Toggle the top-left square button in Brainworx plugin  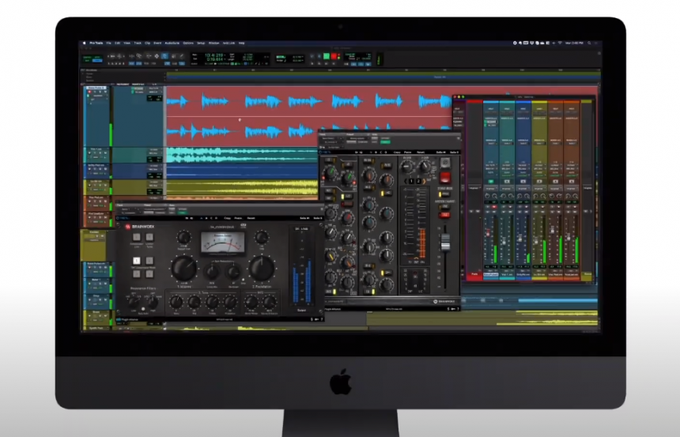[137, 237]
